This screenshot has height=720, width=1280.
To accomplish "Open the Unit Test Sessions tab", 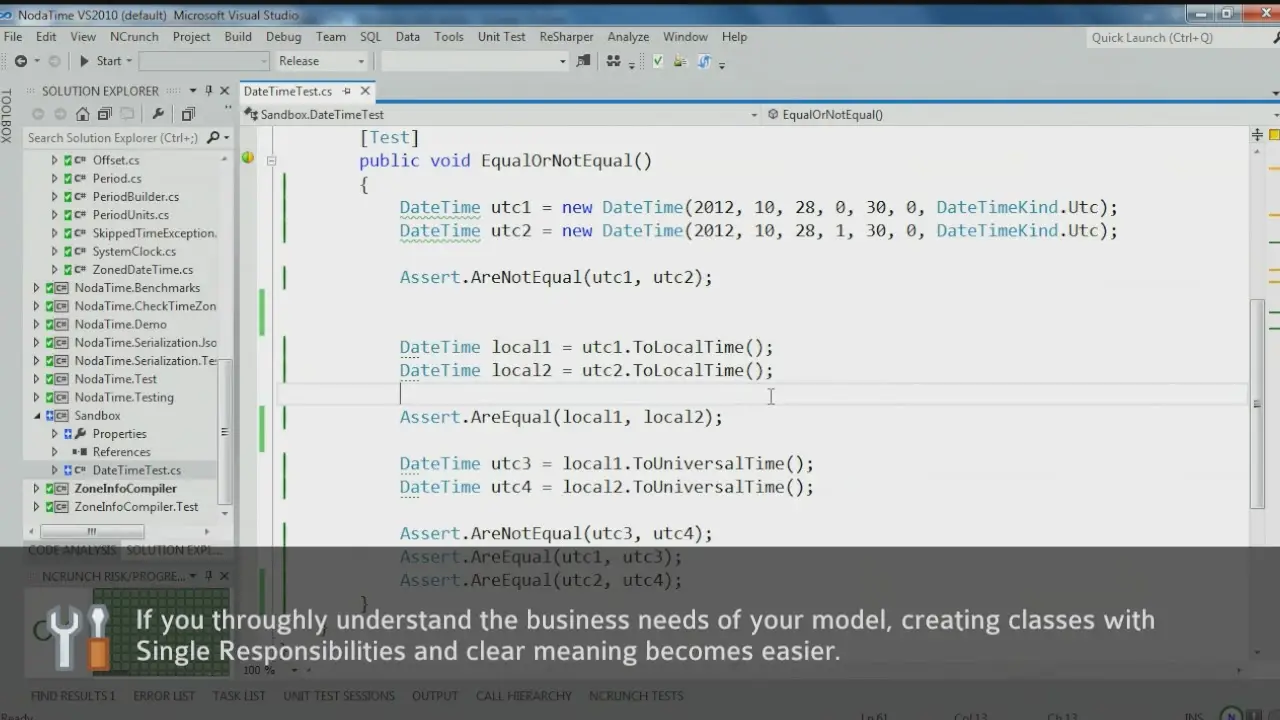I will coord(339,696).
